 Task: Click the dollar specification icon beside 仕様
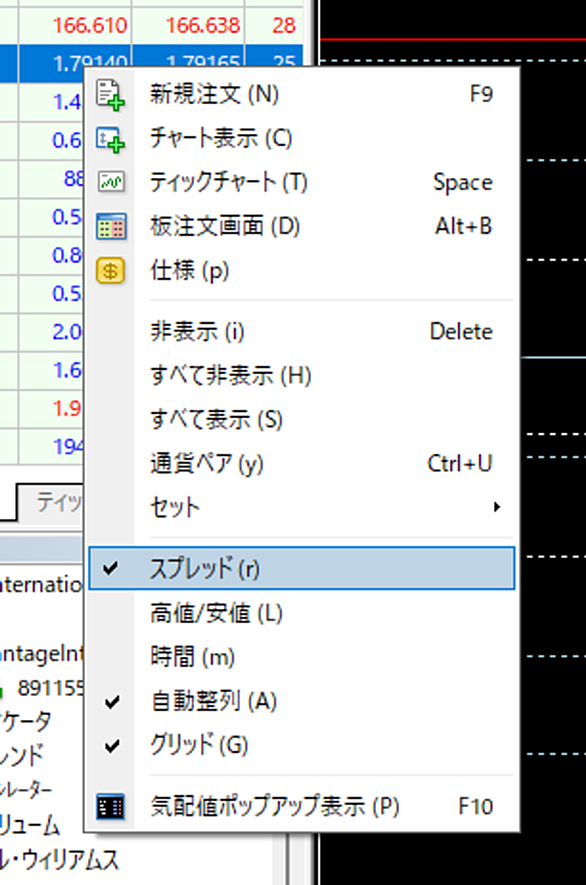click(111, 271)
